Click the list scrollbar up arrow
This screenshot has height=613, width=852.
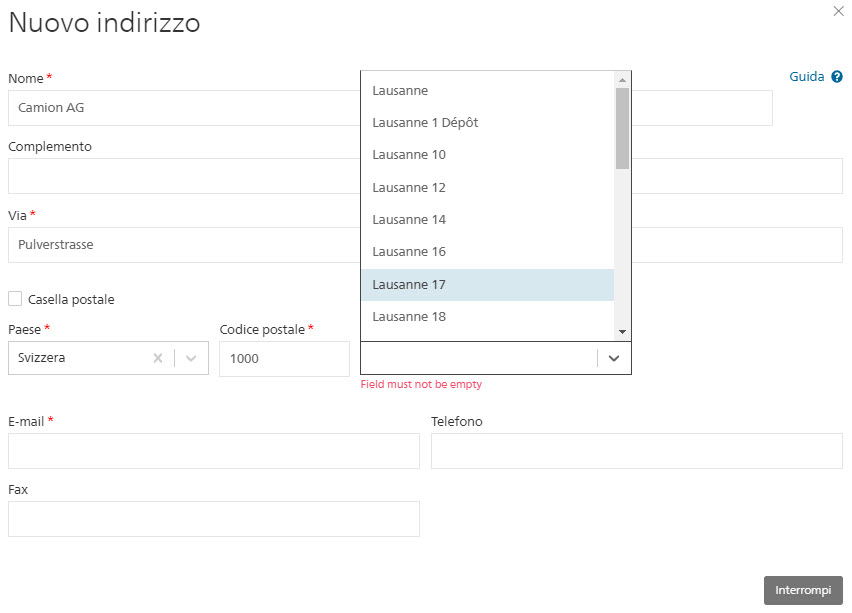[x=623, y=80]
